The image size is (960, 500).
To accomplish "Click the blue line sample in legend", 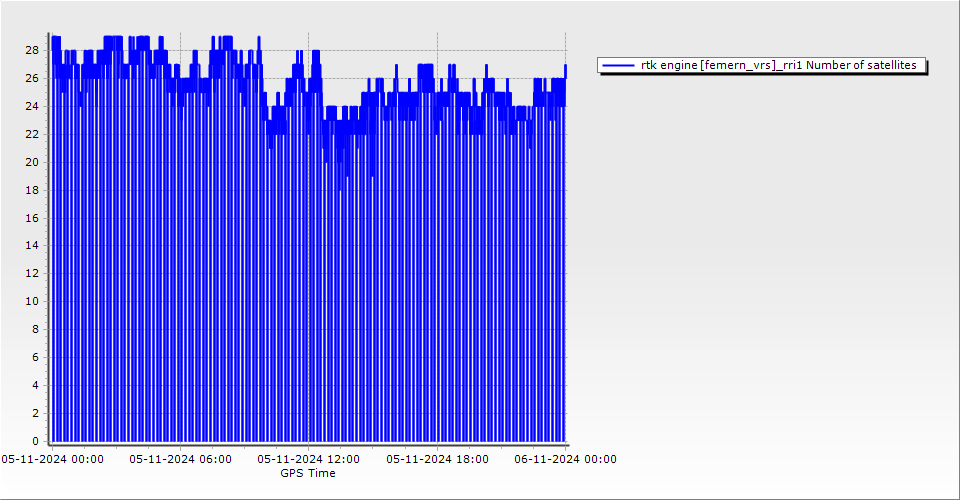I will tap(619, 65).
